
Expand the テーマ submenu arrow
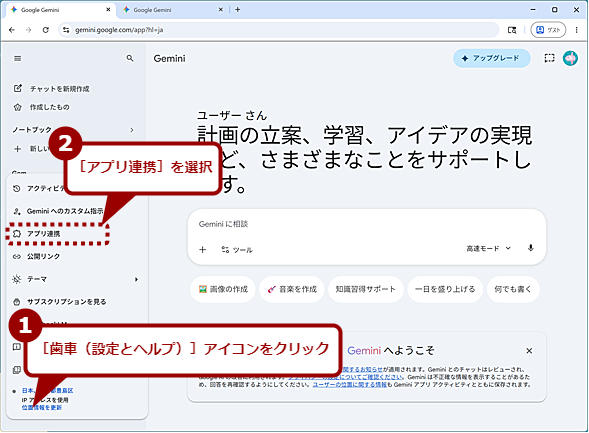(x=136, y=279)
